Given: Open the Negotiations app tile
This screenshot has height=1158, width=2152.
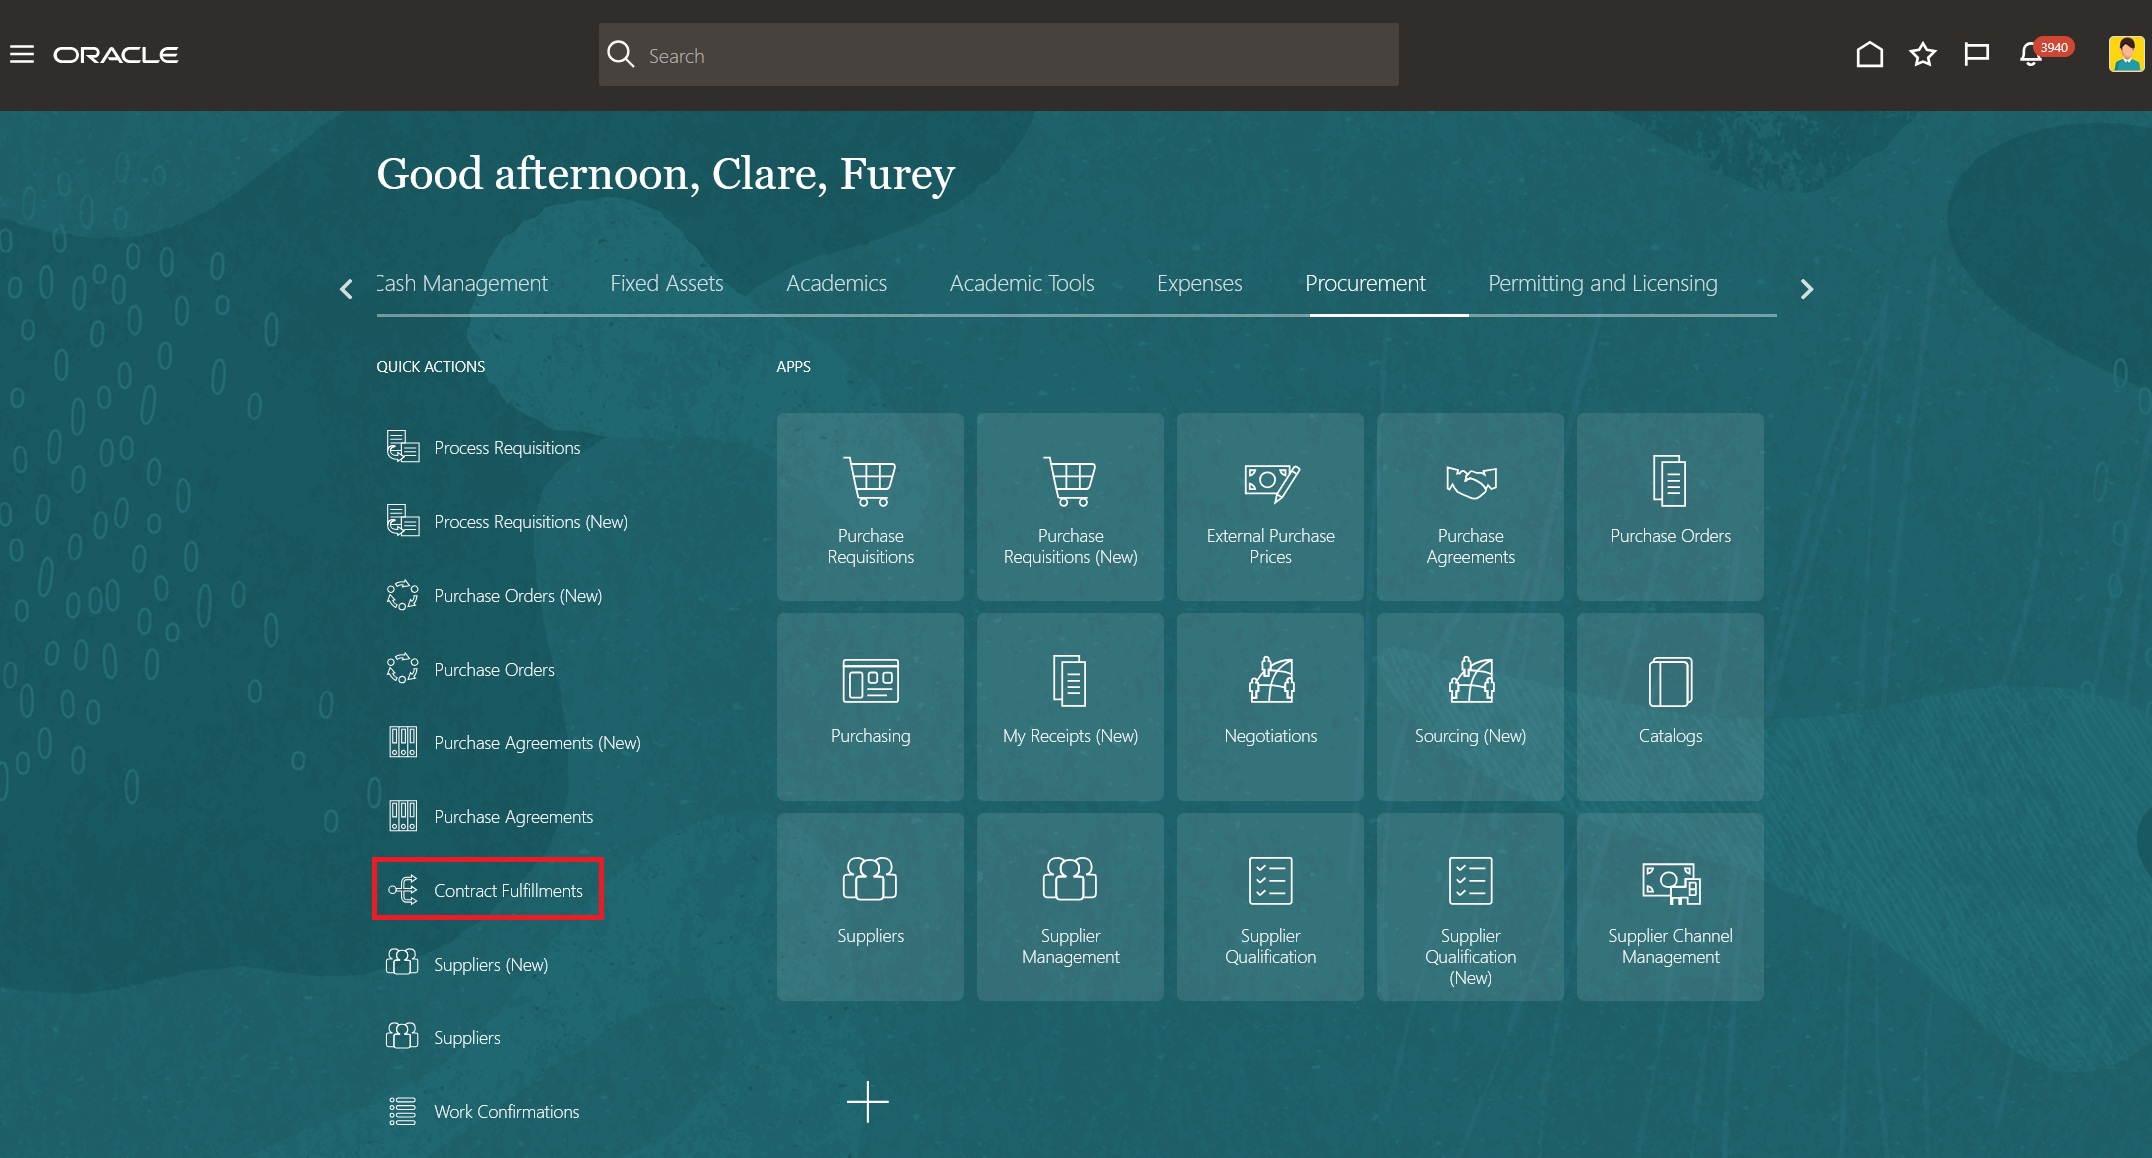Looking at the screenshot, I should click(x=1270, y=707).
